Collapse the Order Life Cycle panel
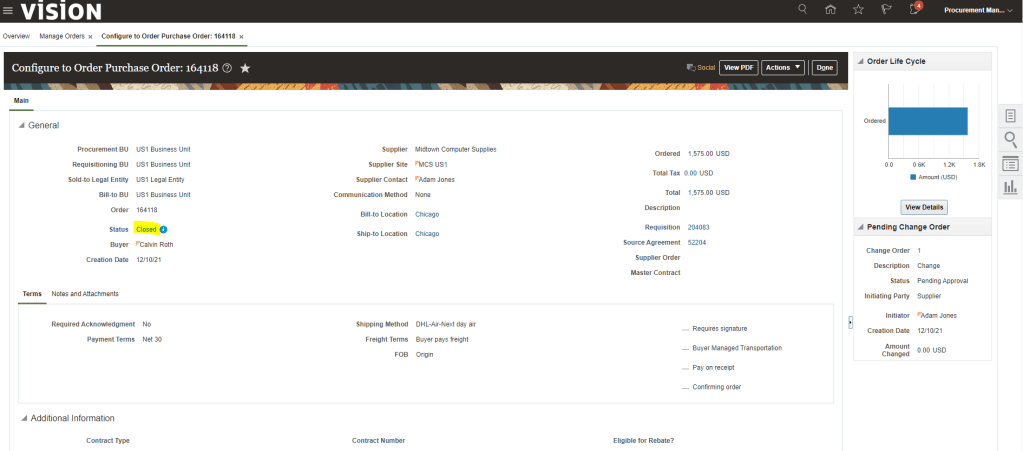 [860, 61]
